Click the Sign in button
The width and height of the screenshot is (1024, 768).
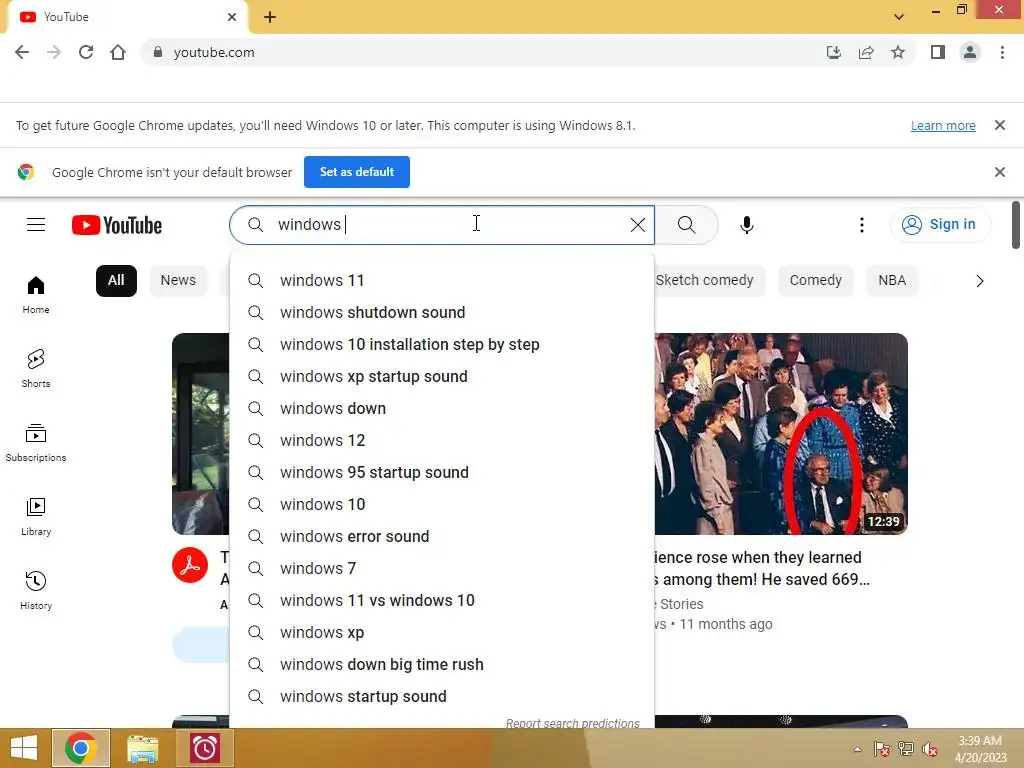coord(940,225)
